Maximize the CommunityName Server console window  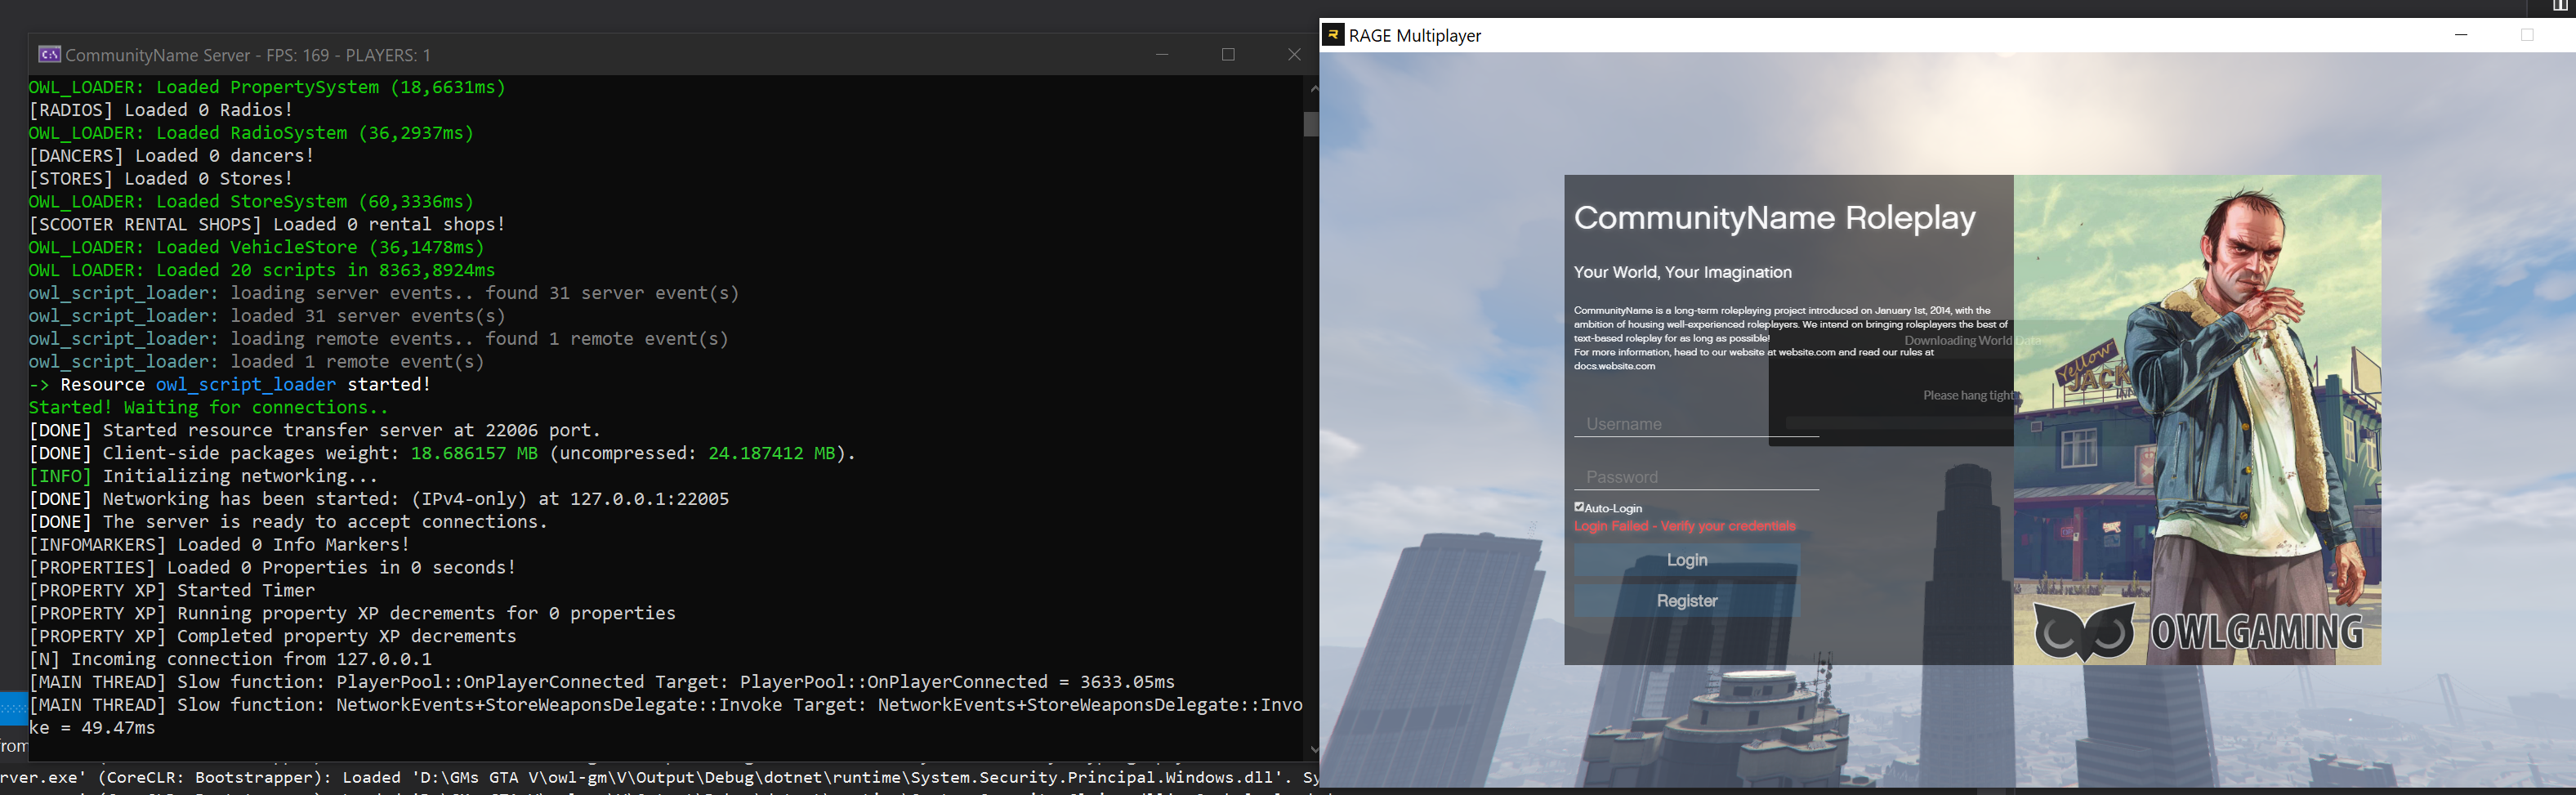[x=1228, y=54]
